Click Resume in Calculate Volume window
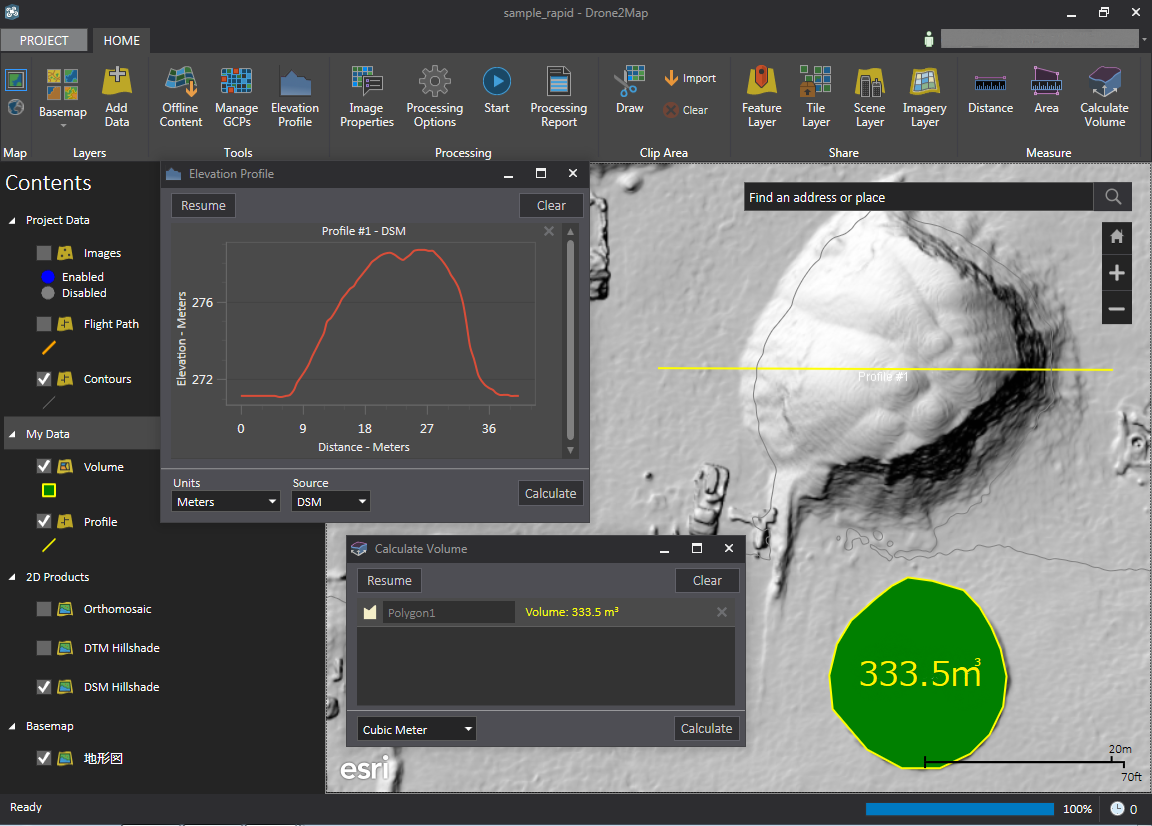Image resolution: width=1152 pixels, height=826 pixels. pos(389,581)
